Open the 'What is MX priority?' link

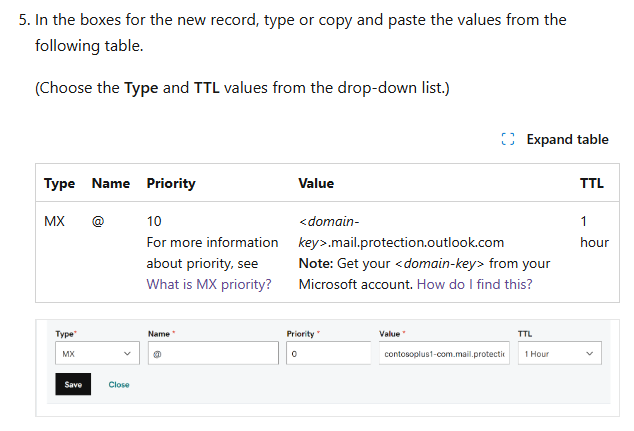click(x=209, y=284)
